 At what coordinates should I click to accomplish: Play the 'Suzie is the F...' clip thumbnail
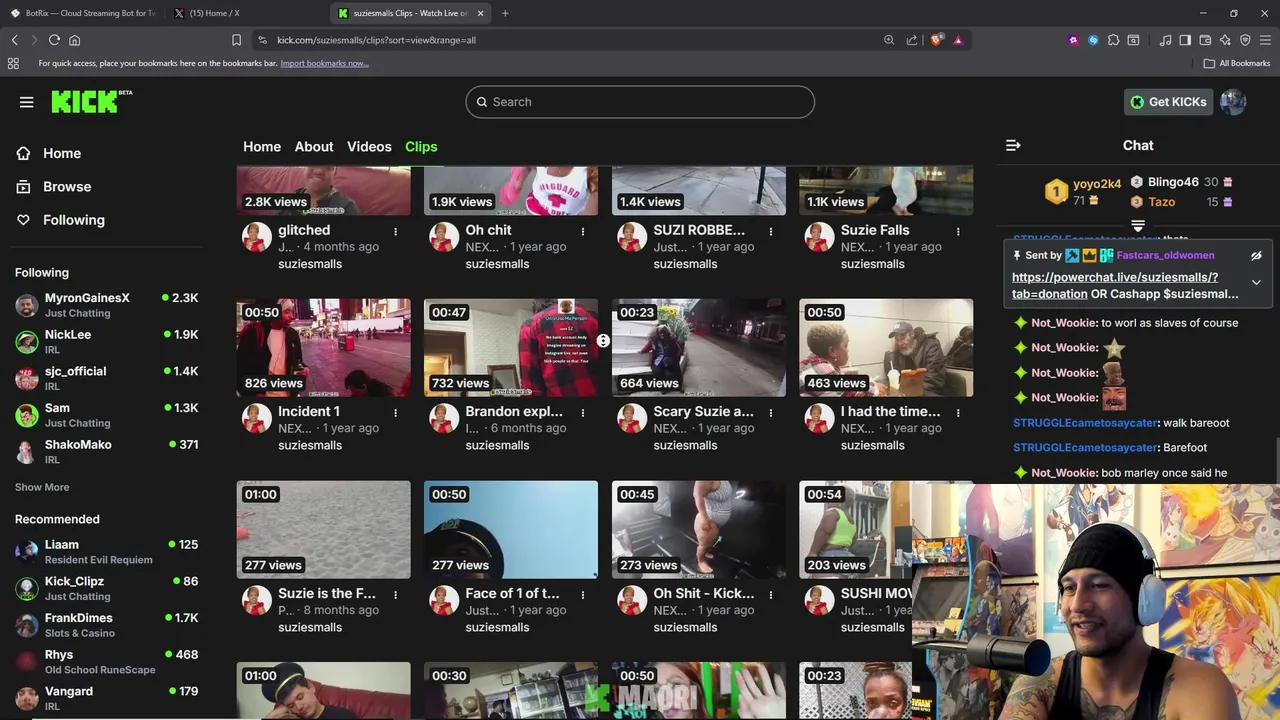(x=323, y=529)
